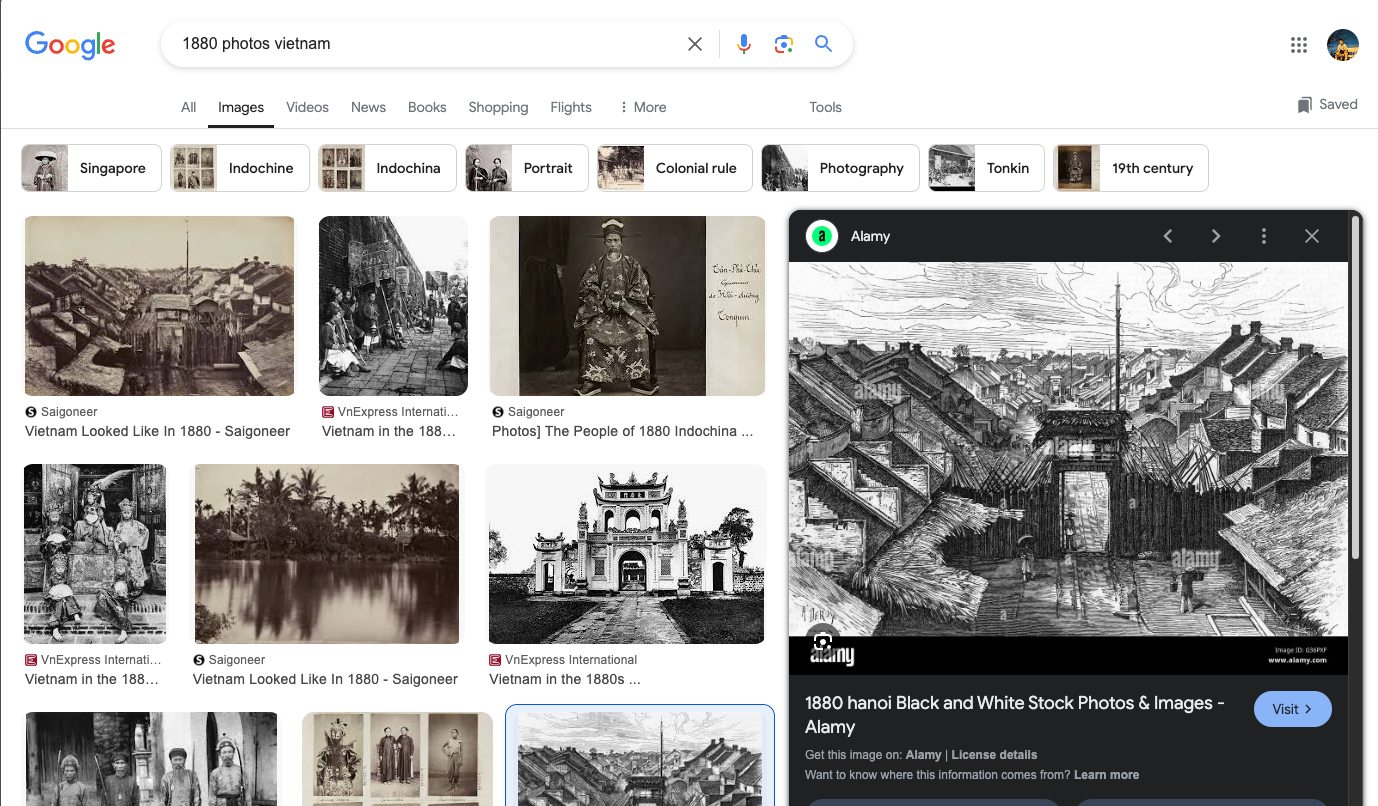Expand the More search categories menu
The height and width of the screenshot is (806, 1378).
(x=642, y=107)
